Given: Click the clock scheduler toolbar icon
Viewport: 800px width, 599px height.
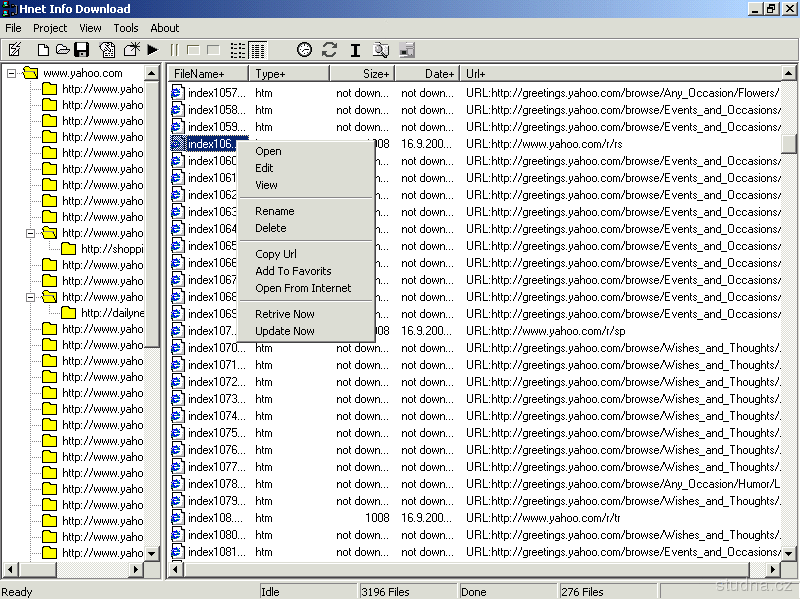Looking at the screenshot, I should 304,50.
